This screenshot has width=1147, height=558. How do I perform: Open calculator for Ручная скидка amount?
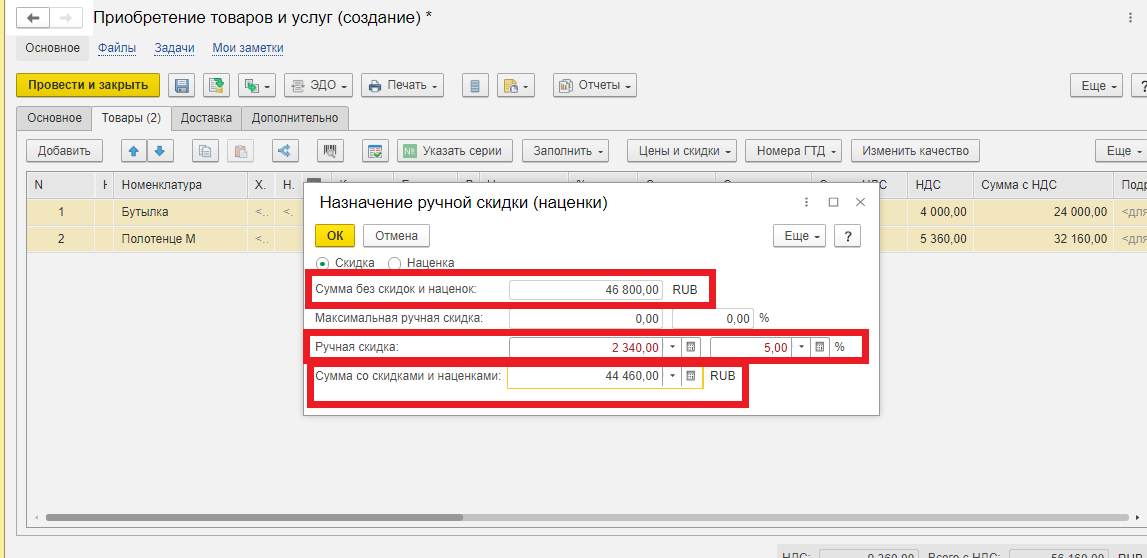690,348
